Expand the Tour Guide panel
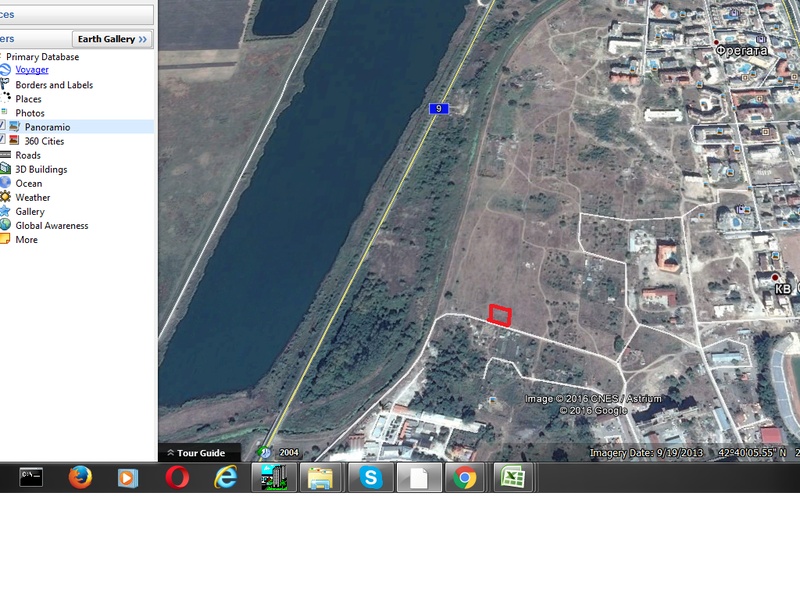The height and width of the screenshot is (600, 800). coord(196,453)
